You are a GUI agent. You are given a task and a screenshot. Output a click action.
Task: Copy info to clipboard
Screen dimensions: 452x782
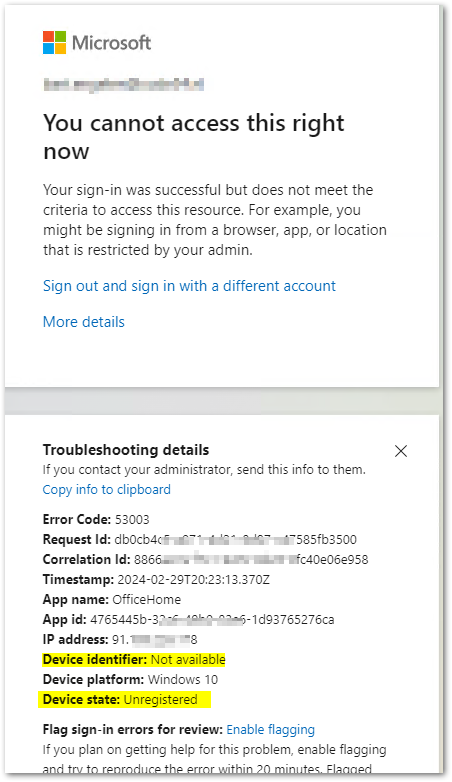[107, 489]
